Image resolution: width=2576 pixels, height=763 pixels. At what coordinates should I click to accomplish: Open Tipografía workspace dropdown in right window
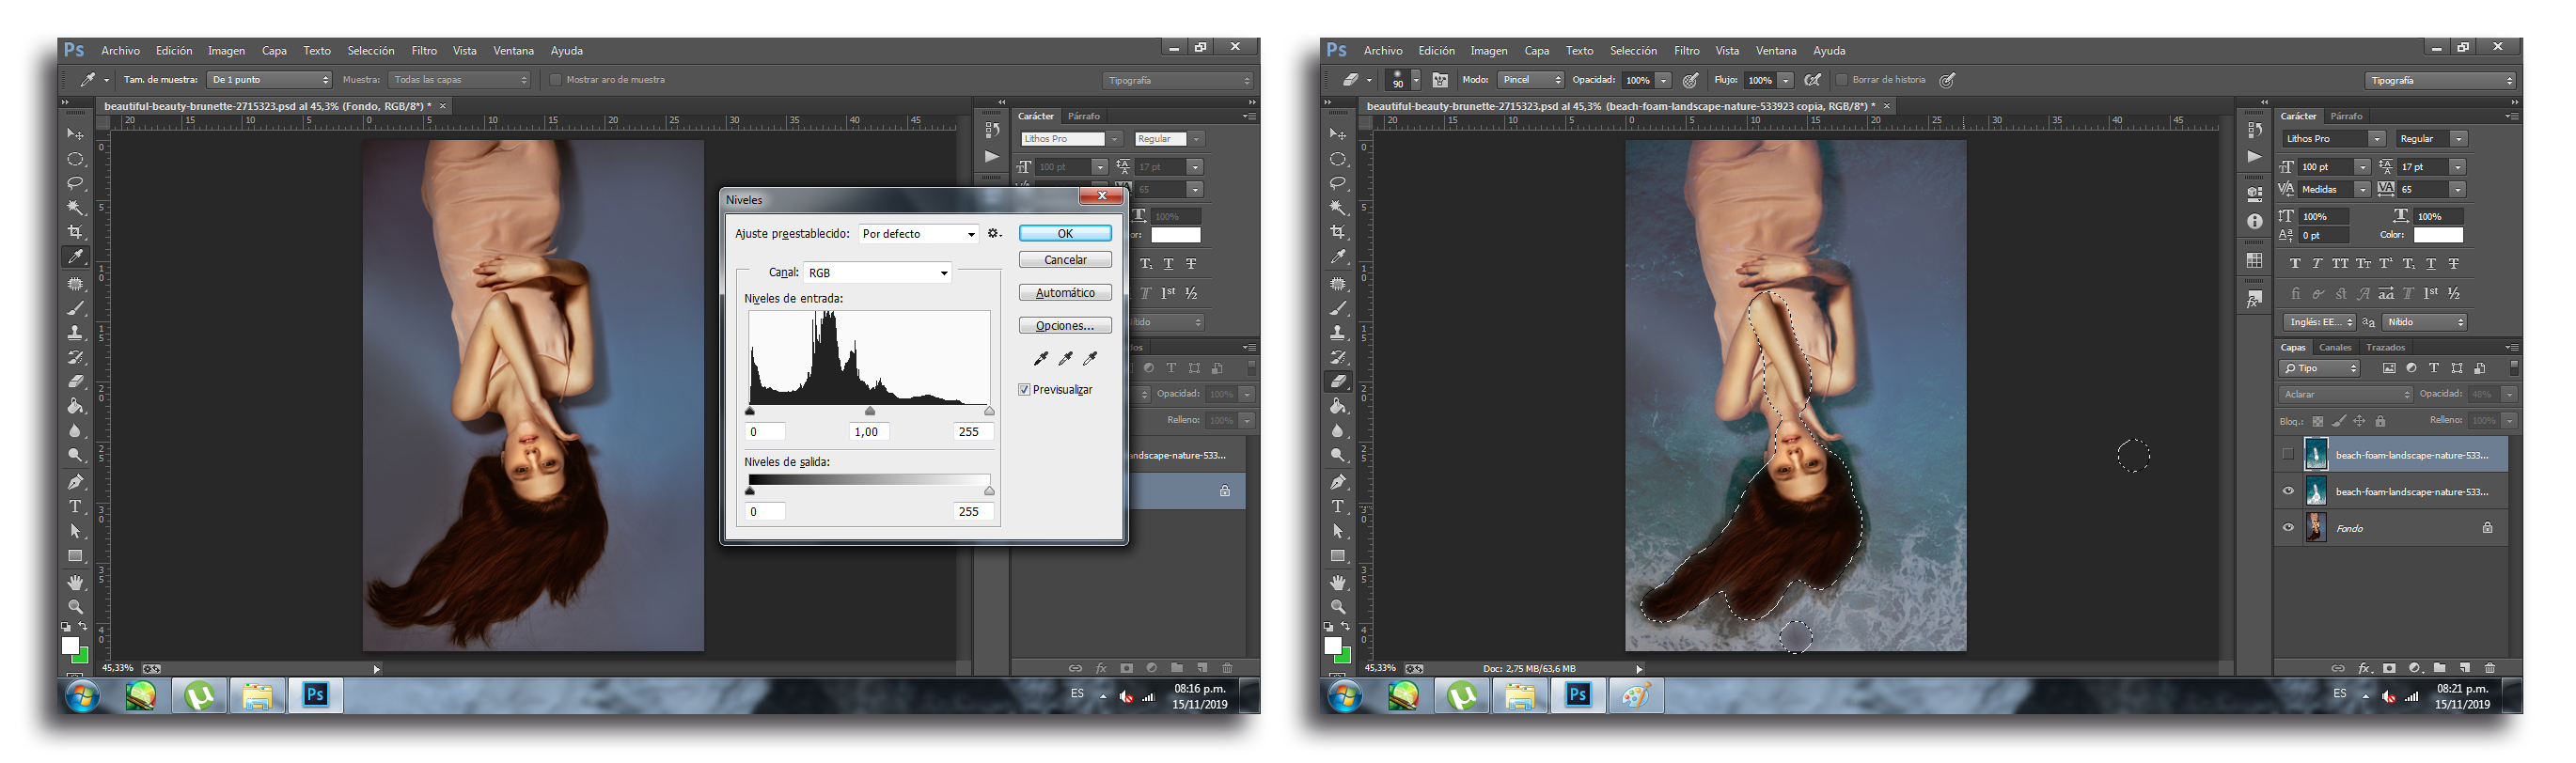point(2440,80)
